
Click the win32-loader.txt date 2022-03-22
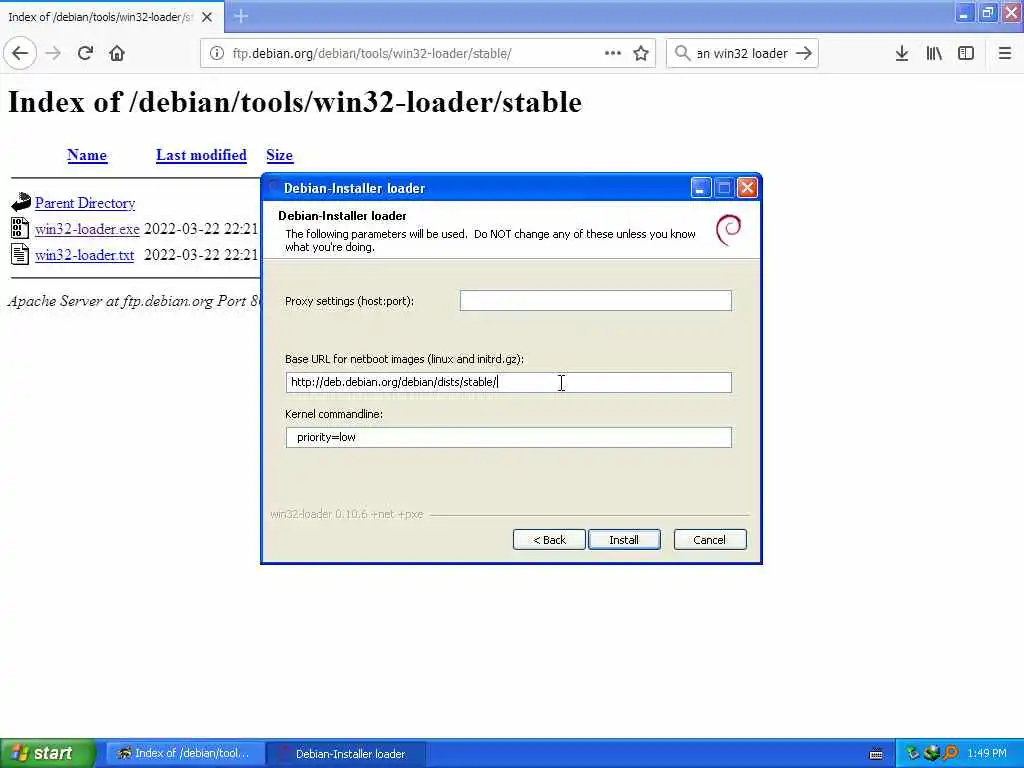200,255
